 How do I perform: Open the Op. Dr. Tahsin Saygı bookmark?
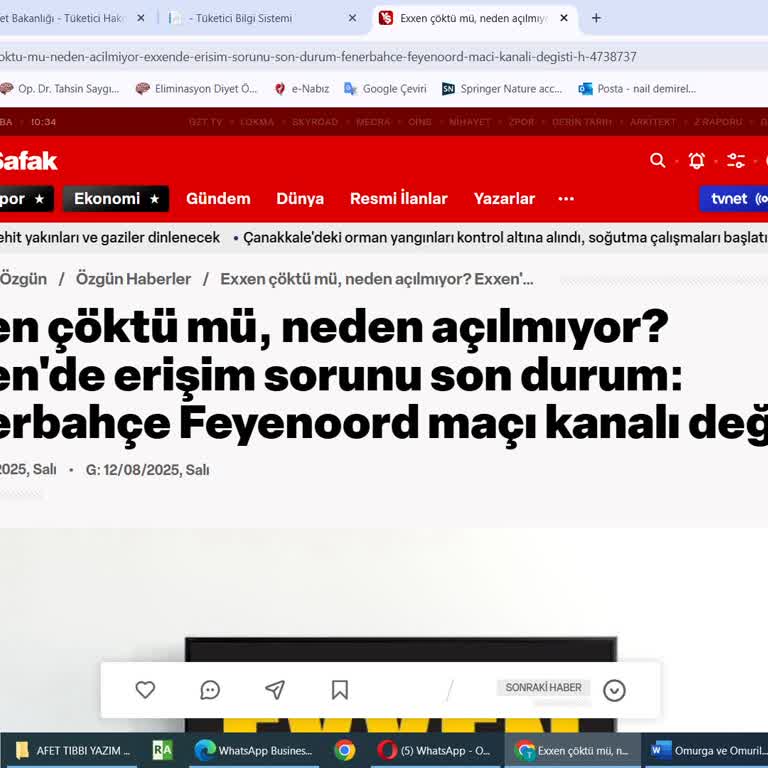[60, 89]
